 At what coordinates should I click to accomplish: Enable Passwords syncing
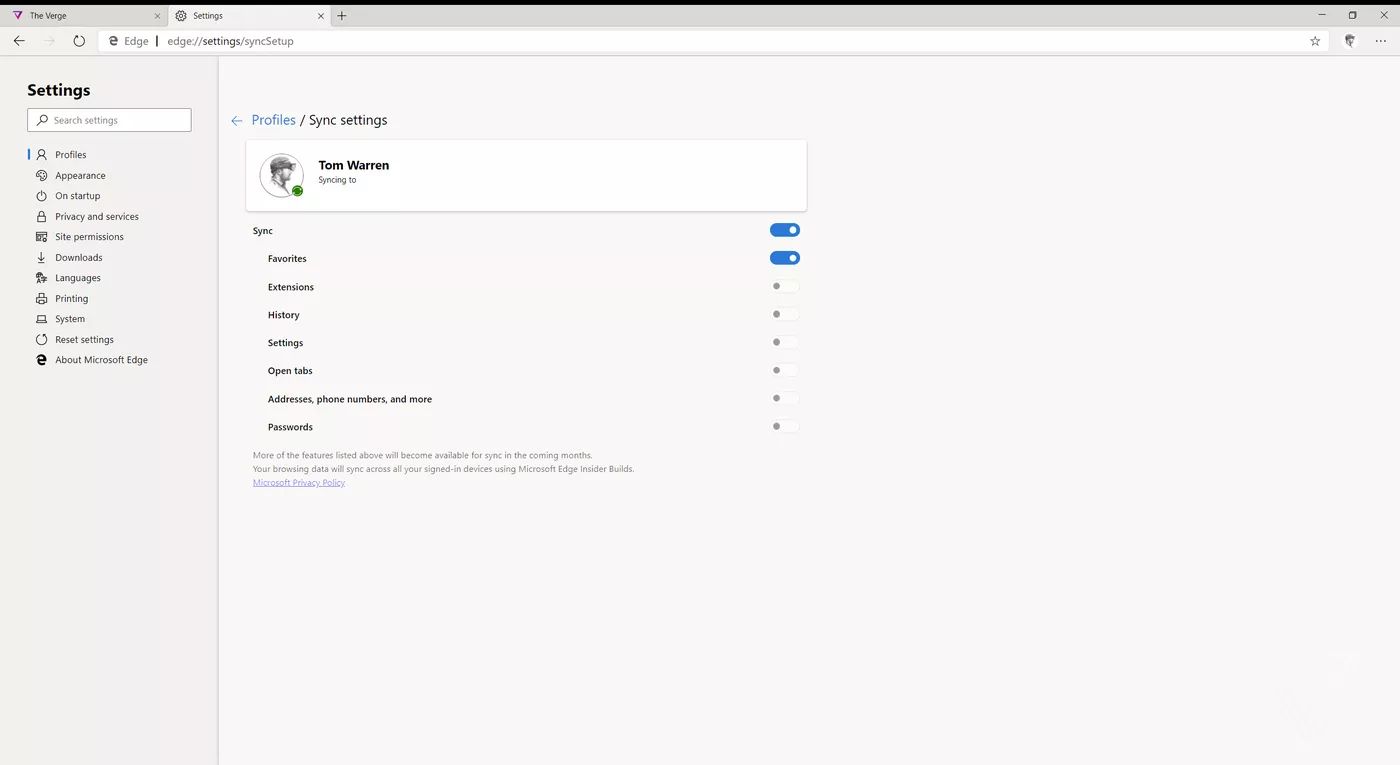pos(785,425)
